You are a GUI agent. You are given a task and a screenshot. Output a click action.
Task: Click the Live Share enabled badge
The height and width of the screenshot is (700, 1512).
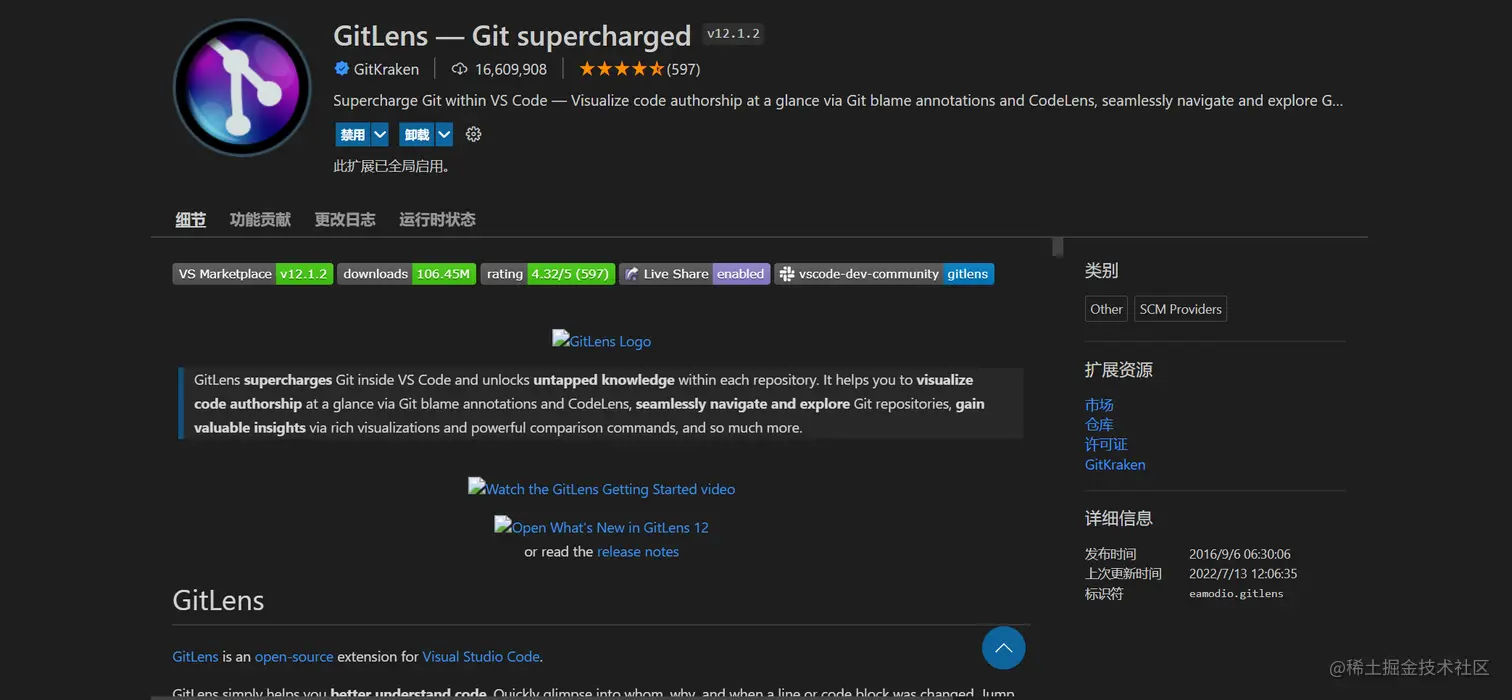pos(694,274)
